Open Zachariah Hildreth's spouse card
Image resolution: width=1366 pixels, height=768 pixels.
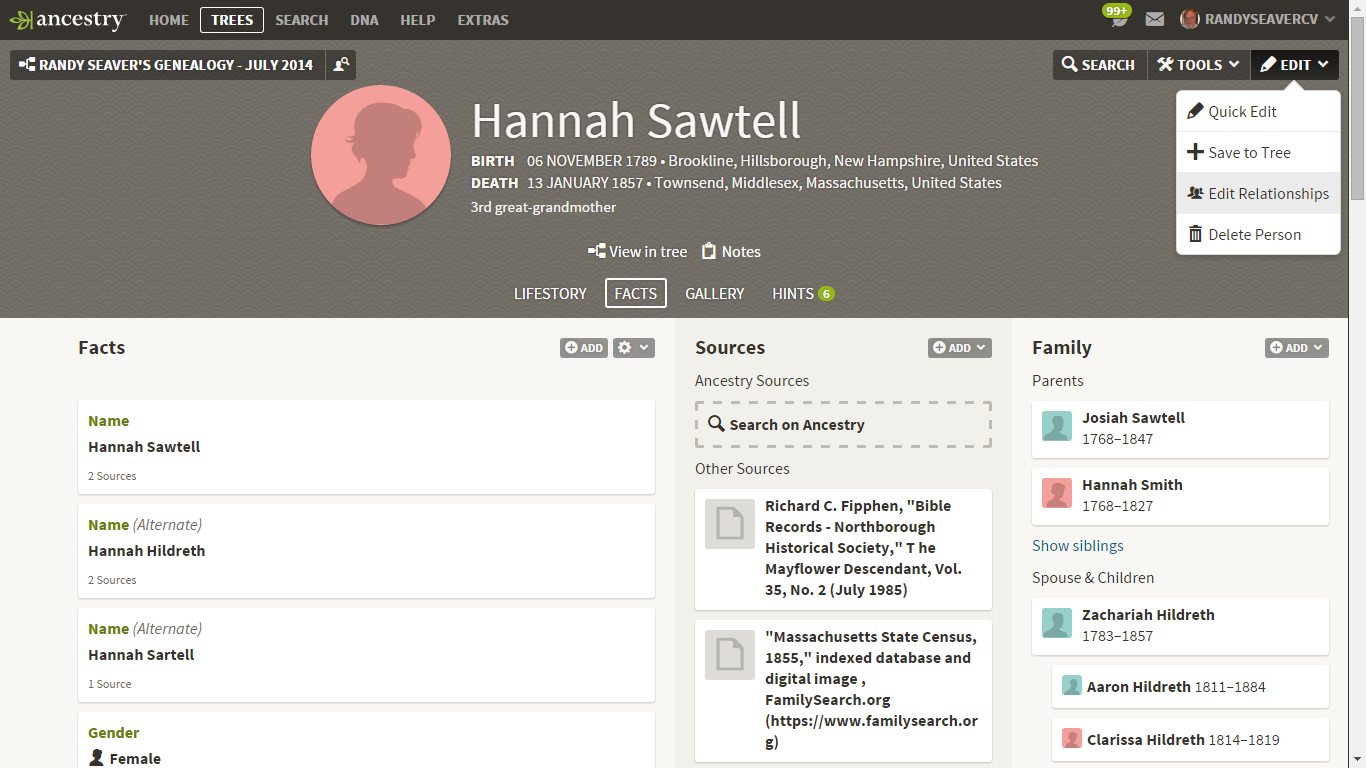1180,626
